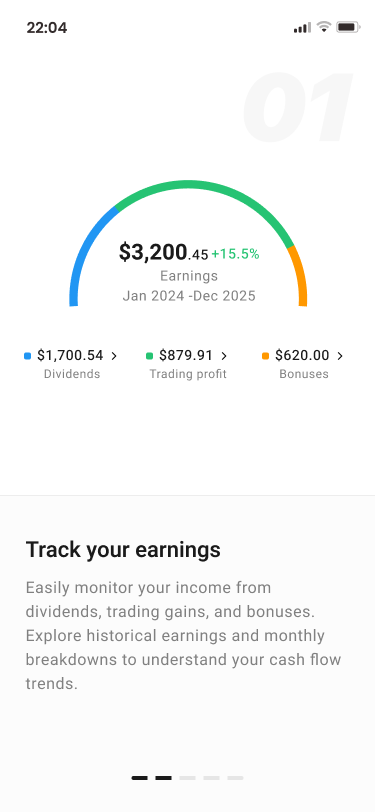Image resolution: width=375 pixels, height=812 pixels.
Task: Click the green Trading profit legend dot
Action: [150, 356]
